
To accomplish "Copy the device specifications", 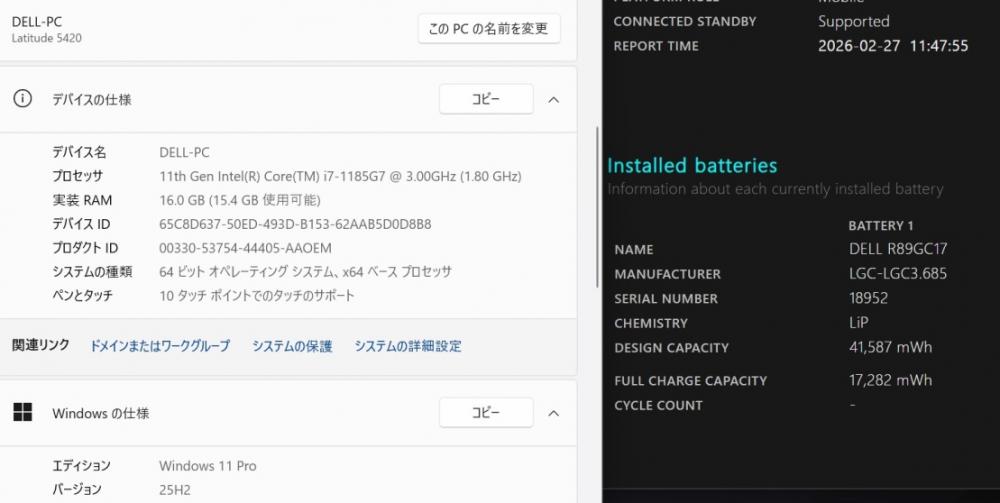I will pyautogui.click(x=486, y=99).
